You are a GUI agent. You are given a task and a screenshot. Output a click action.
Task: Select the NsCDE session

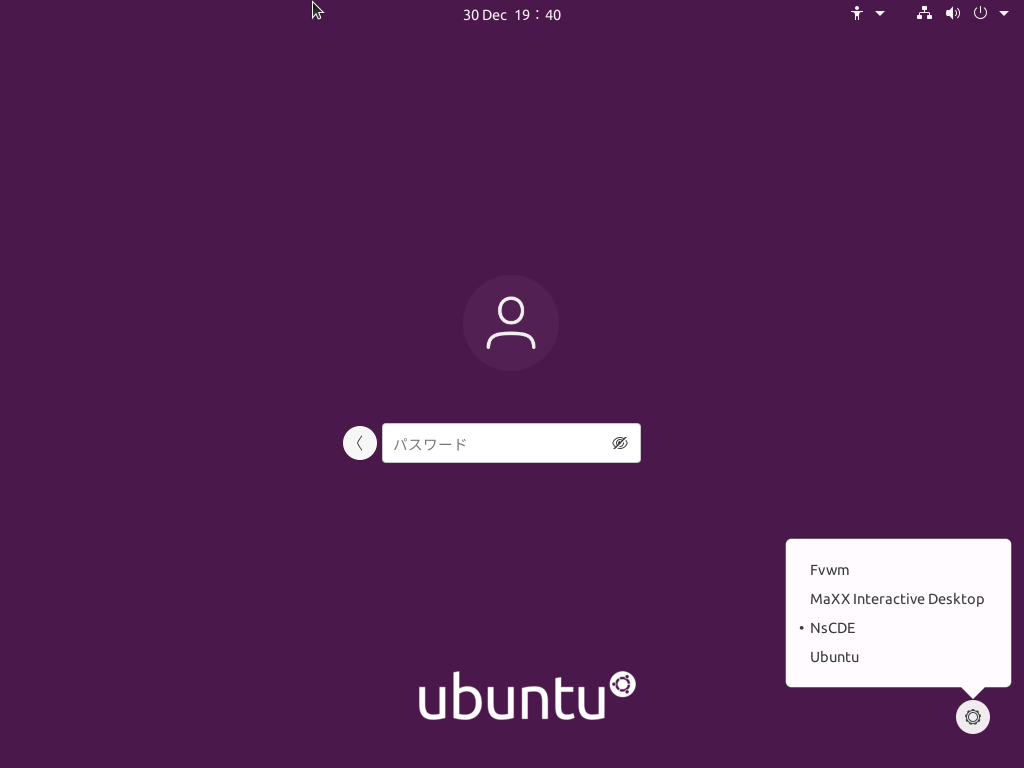point(898,628)
